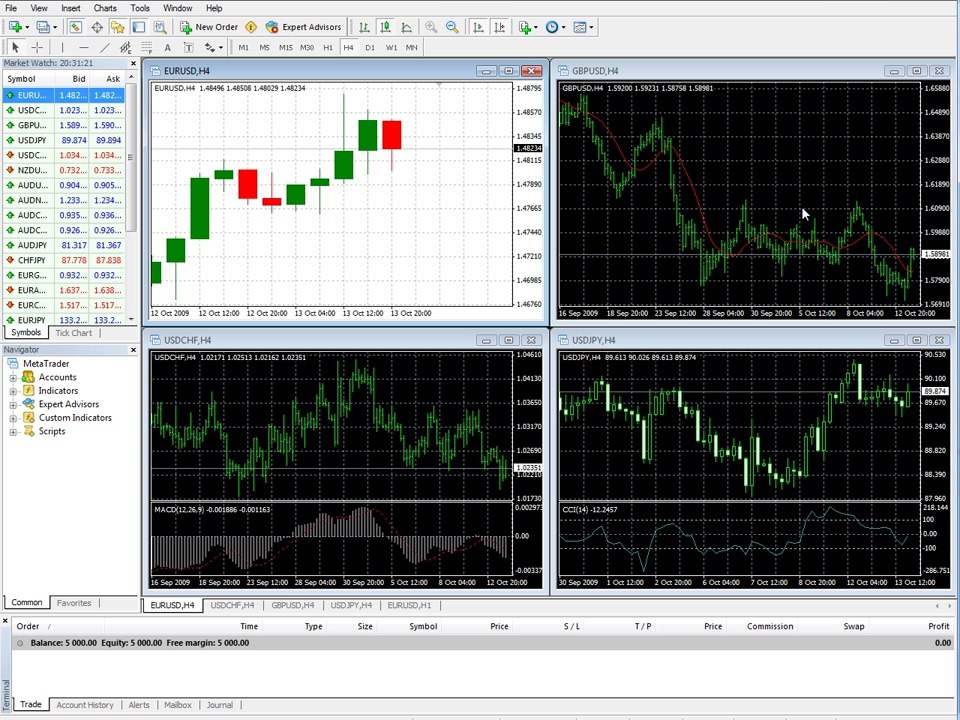Expand the Custom Indicators node in Navigator
This screenshot has width=960, height=720.
pos(13,418)
